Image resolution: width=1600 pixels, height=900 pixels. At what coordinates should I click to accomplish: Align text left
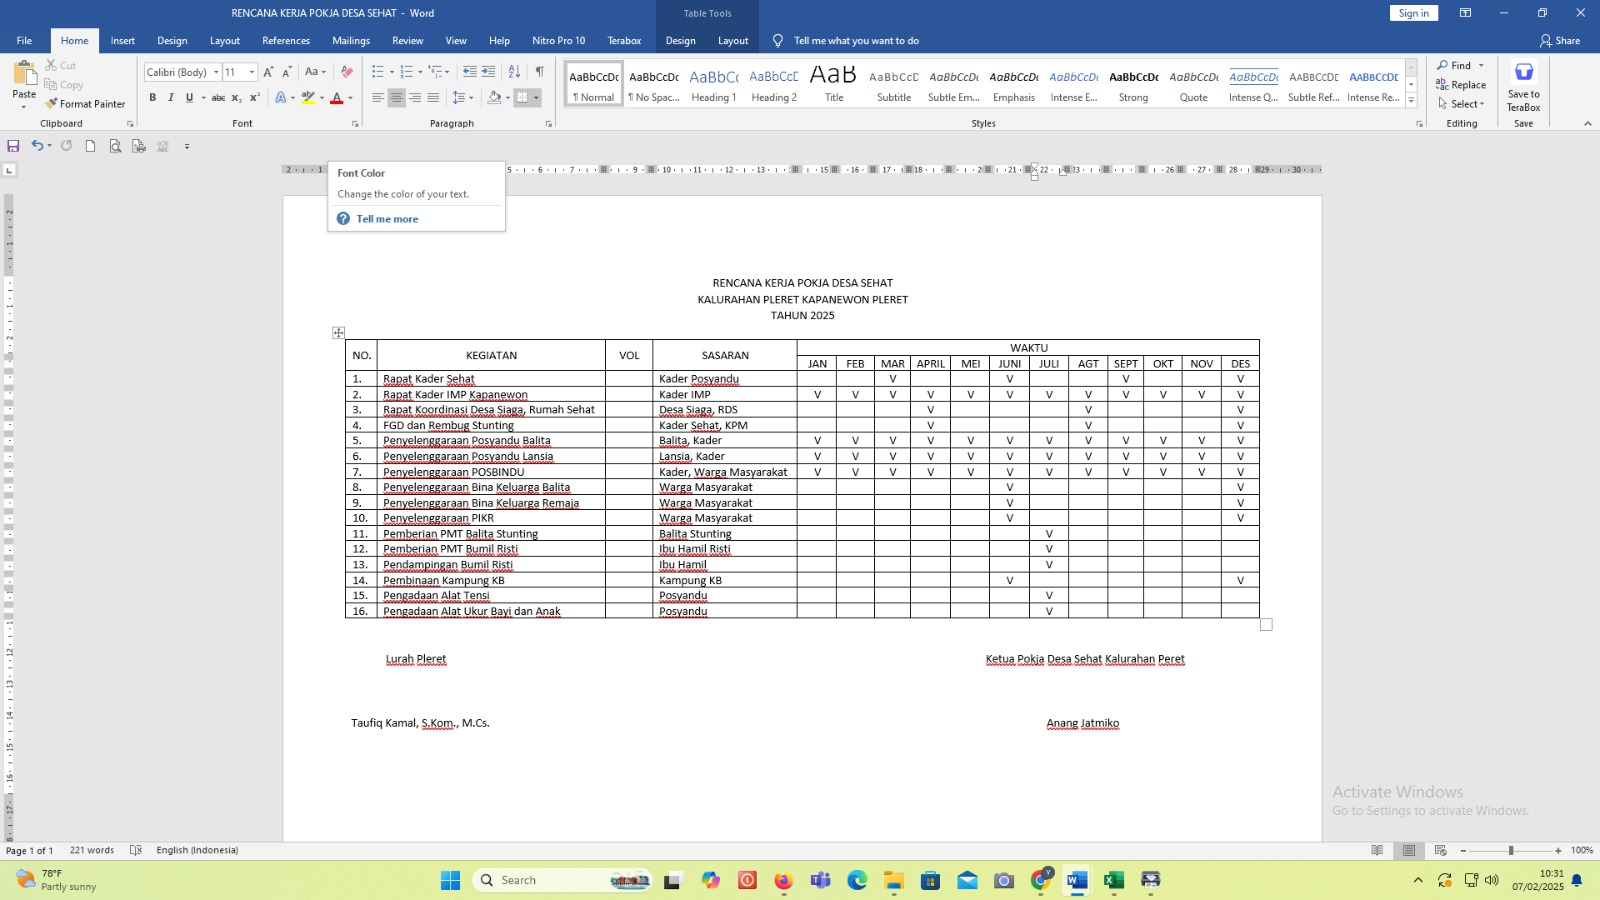(x=378, y=98)
